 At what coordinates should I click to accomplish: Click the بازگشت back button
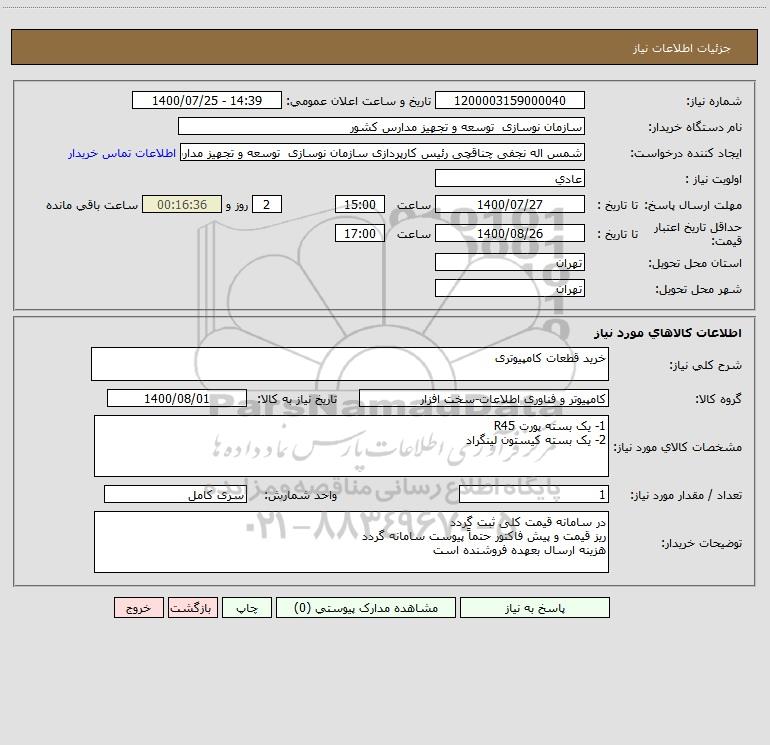click(193, 608)
